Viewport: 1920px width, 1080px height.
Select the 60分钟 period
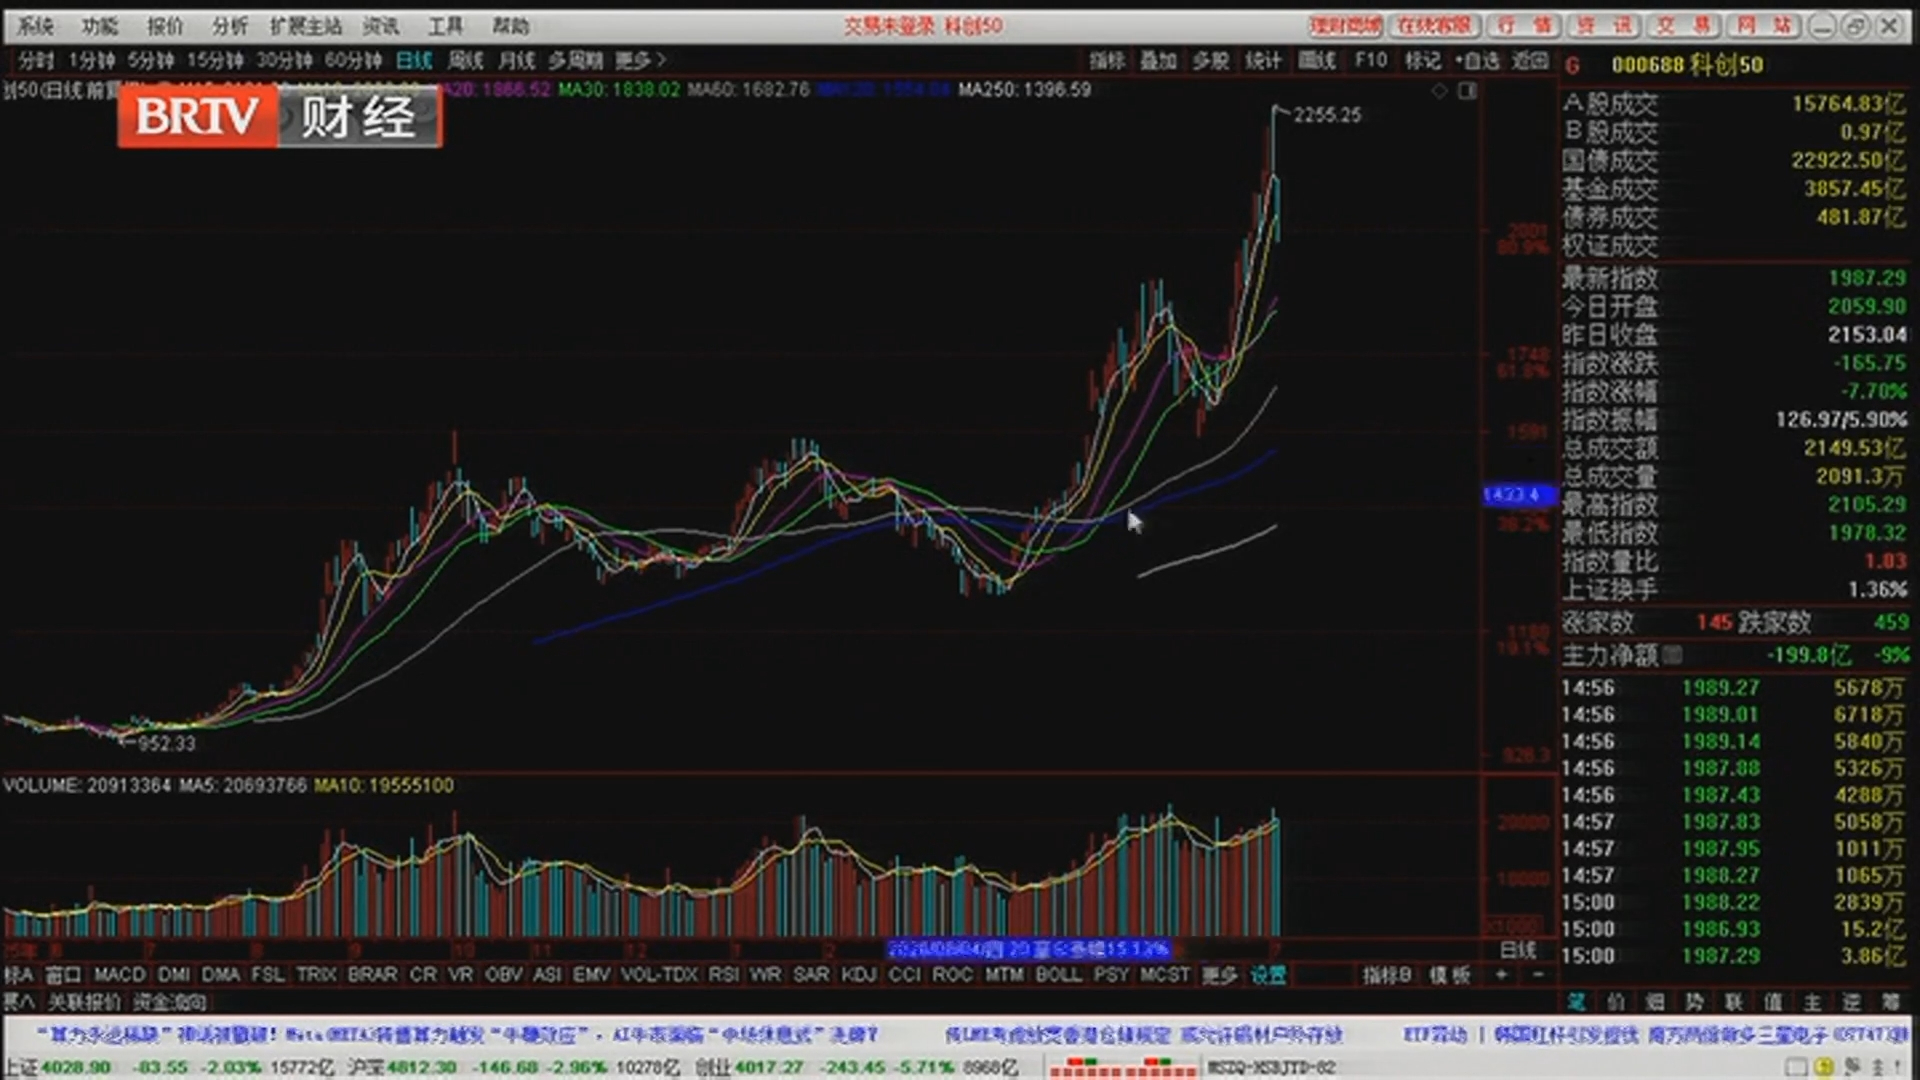coord(353,61)
